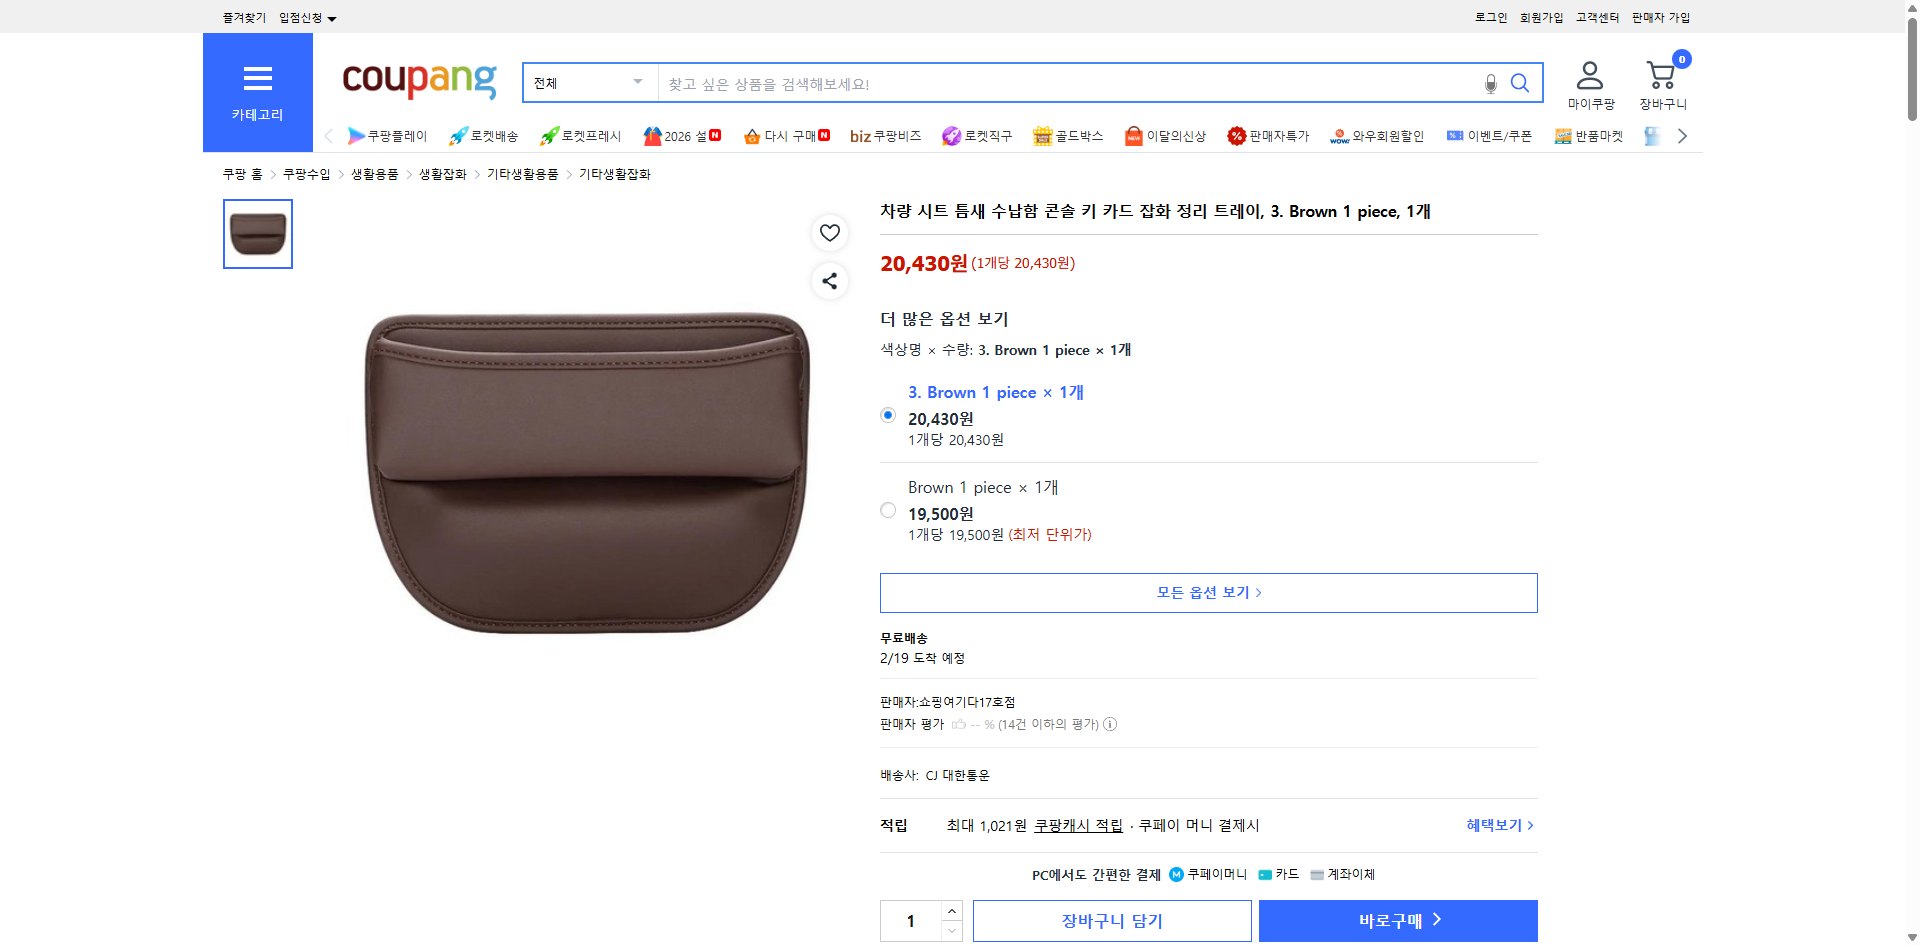
Task: Expand the 입점신청 dropdown arrow
Action: [333, 17]
